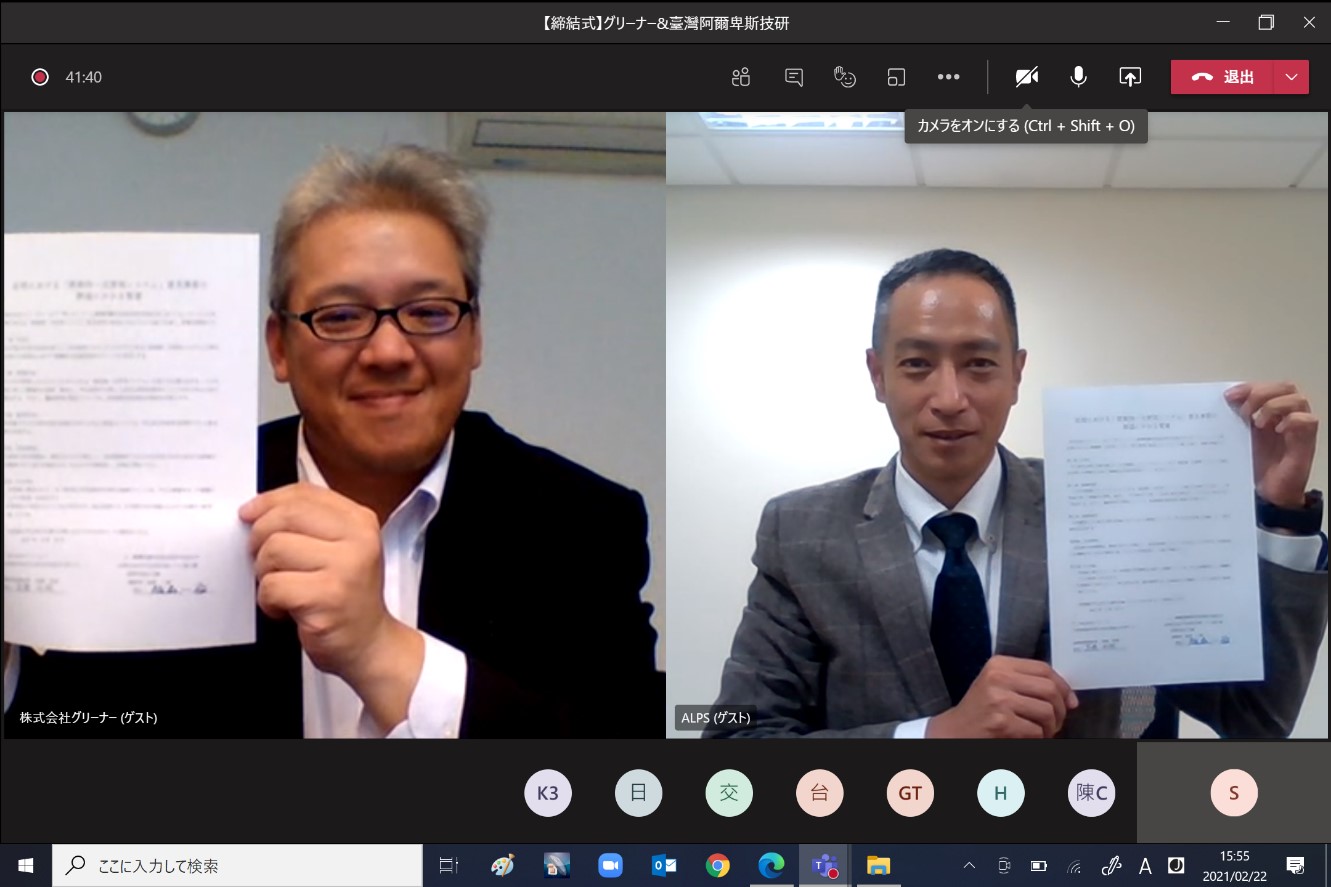Open raise hand reactions menu
This screenshot has height=887, width=1331.
[845, 77]
